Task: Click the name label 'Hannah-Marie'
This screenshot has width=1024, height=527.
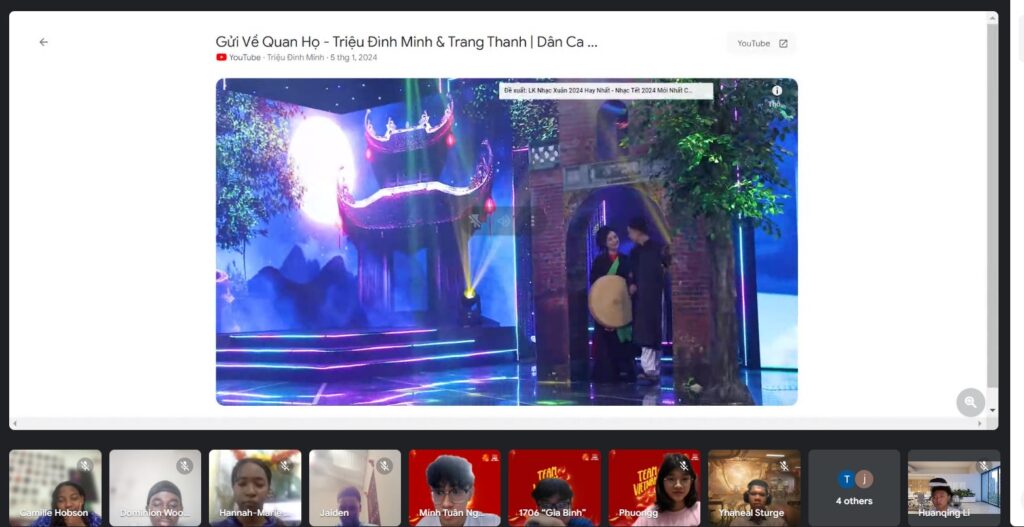Action: pos(251,513)
